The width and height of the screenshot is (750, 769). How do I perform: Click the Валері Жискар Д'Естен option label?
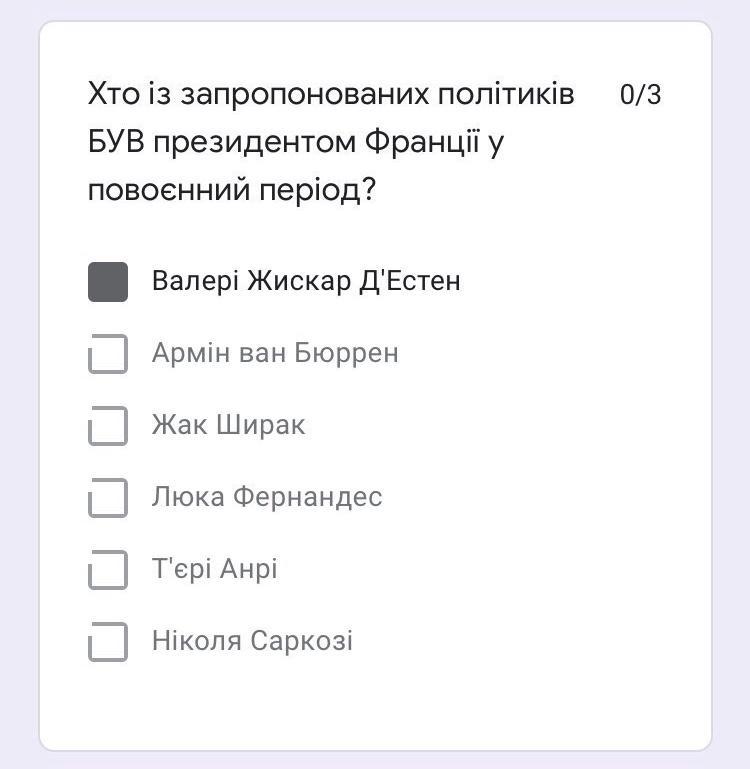pos(306,282)
